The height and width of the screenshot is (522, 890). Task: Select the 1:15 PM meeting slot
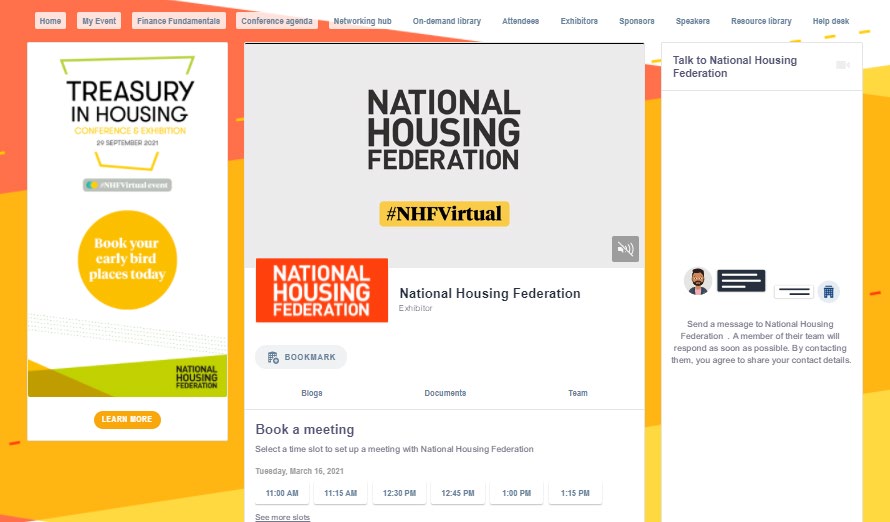point(575,493)
